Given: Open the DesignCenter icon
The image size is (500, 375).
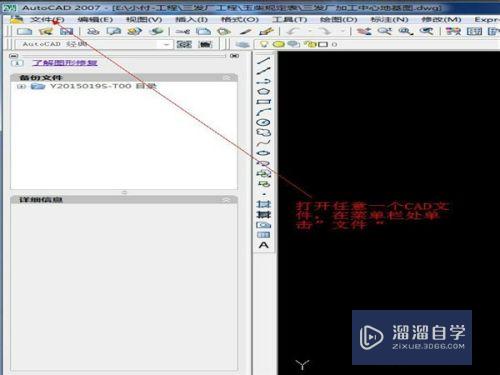Looking at the screenshot, I should point(474,32).
